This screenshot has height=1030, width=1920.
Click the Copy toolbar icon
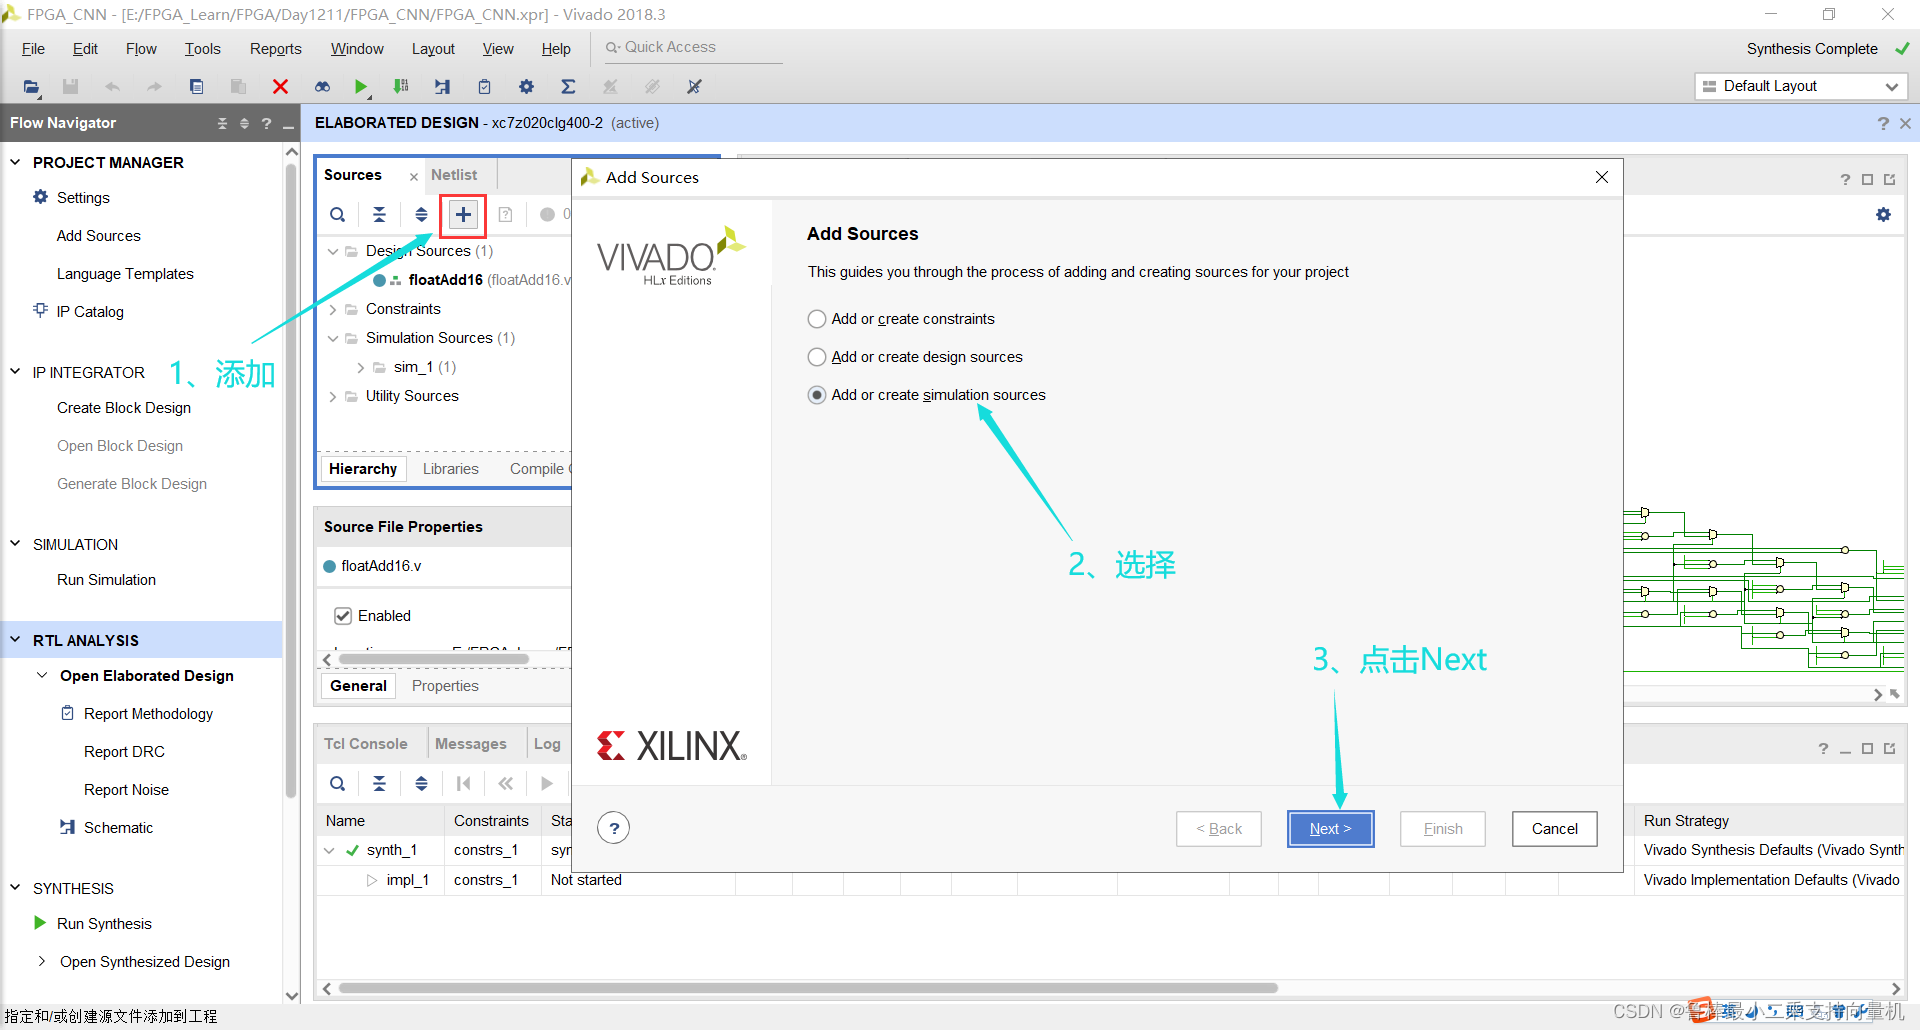[x=196, y=87]
